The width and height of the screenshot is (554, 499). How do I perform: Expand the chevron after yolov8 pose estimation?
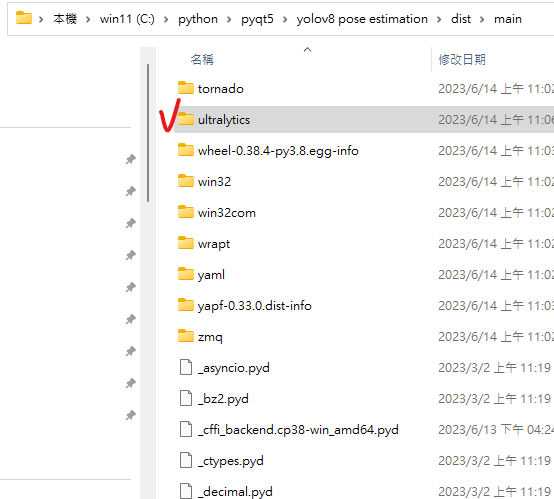439,19
